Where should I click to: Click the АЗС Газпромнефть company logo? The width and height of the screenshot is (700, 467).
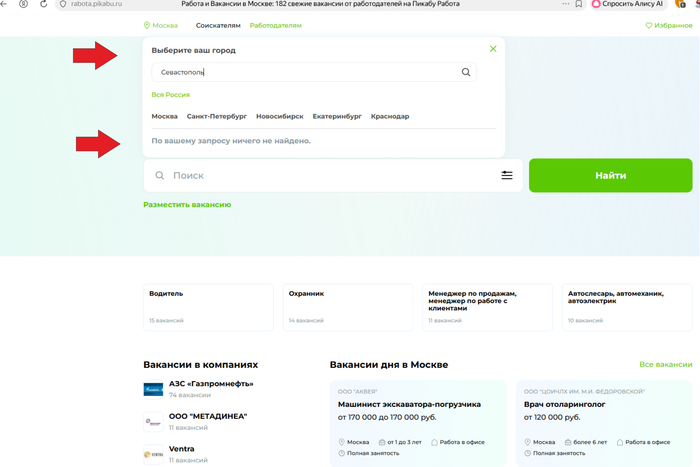[x=153, y=389]
